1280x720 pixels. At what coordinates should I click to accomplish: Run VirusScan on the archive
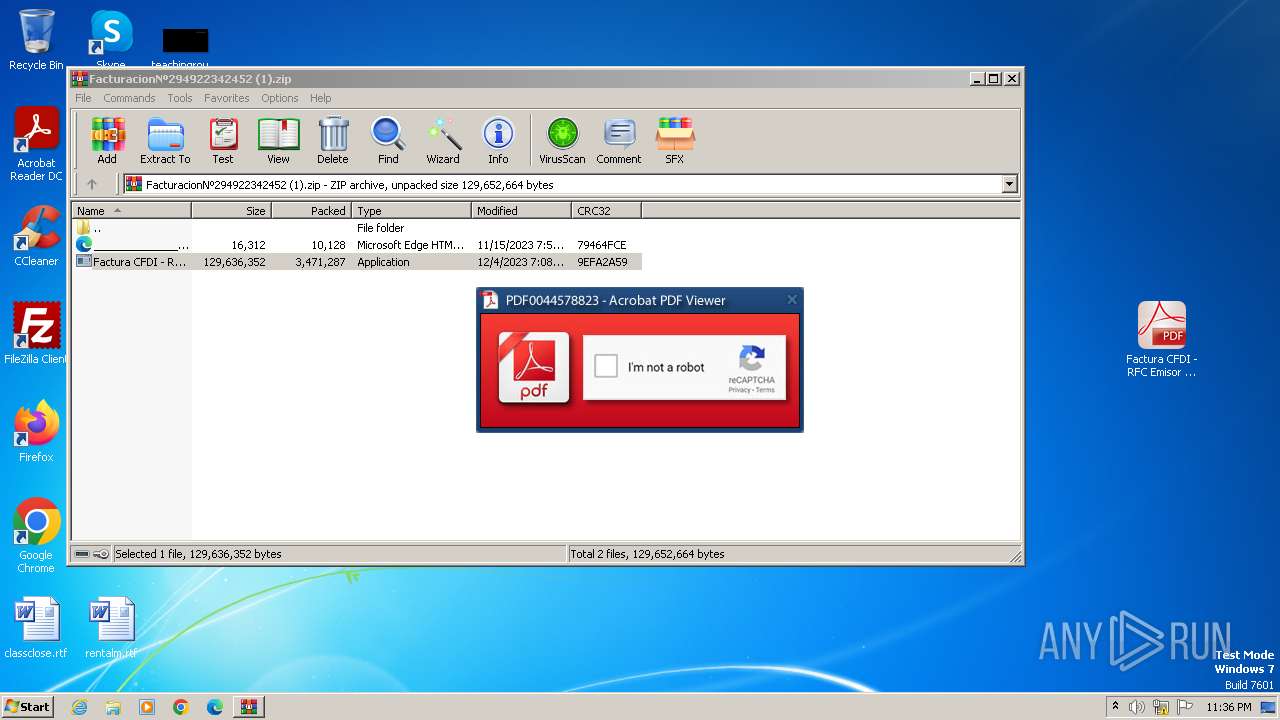click(x=562, y=141)
